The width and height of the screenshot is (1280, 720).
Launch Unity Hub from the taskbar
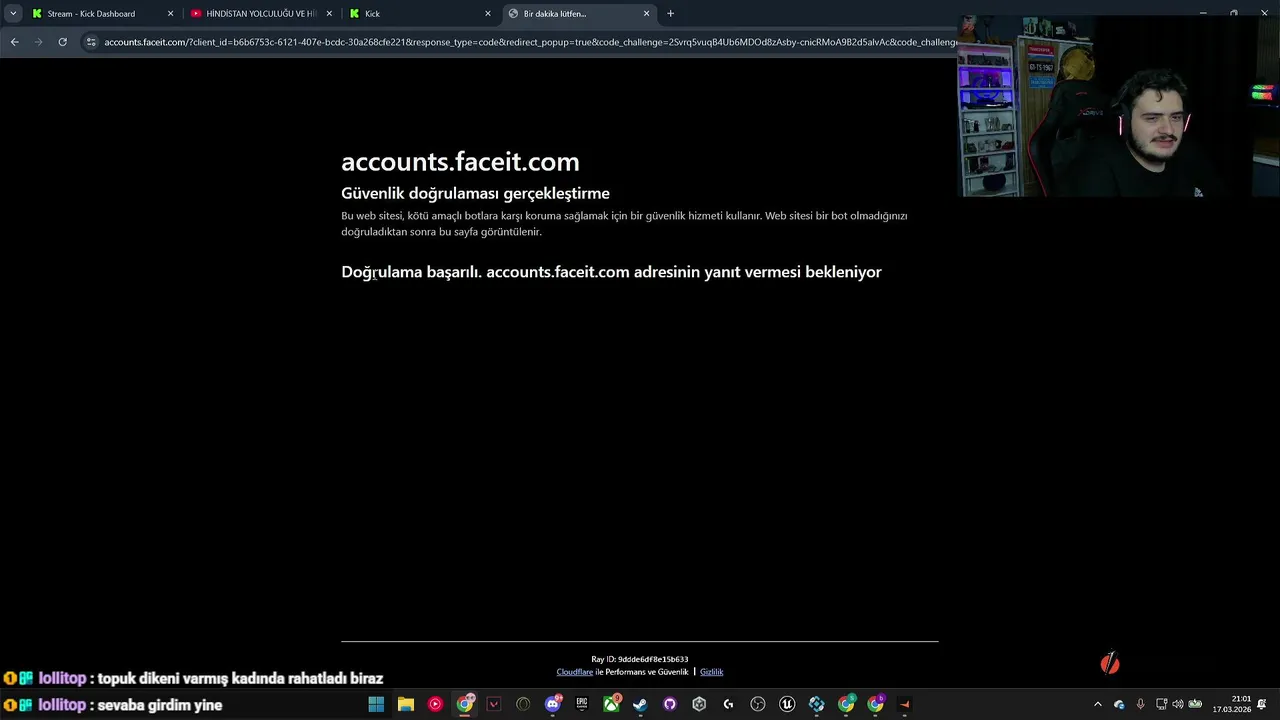pos(699,704)
